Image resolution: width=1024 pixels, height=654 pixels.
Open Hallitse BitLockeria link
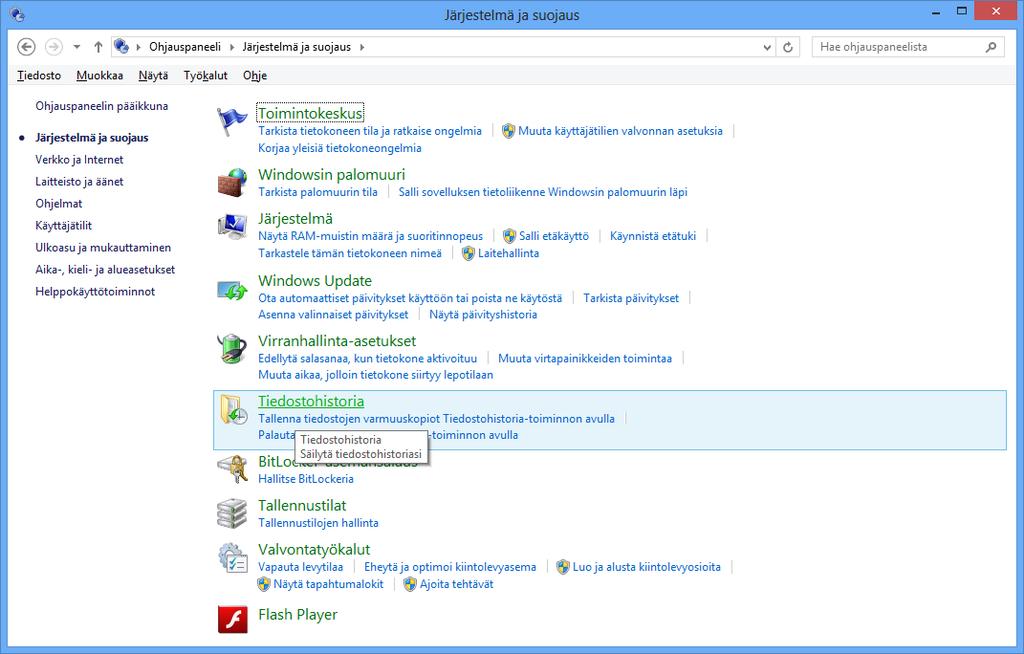tap(306, 479)
